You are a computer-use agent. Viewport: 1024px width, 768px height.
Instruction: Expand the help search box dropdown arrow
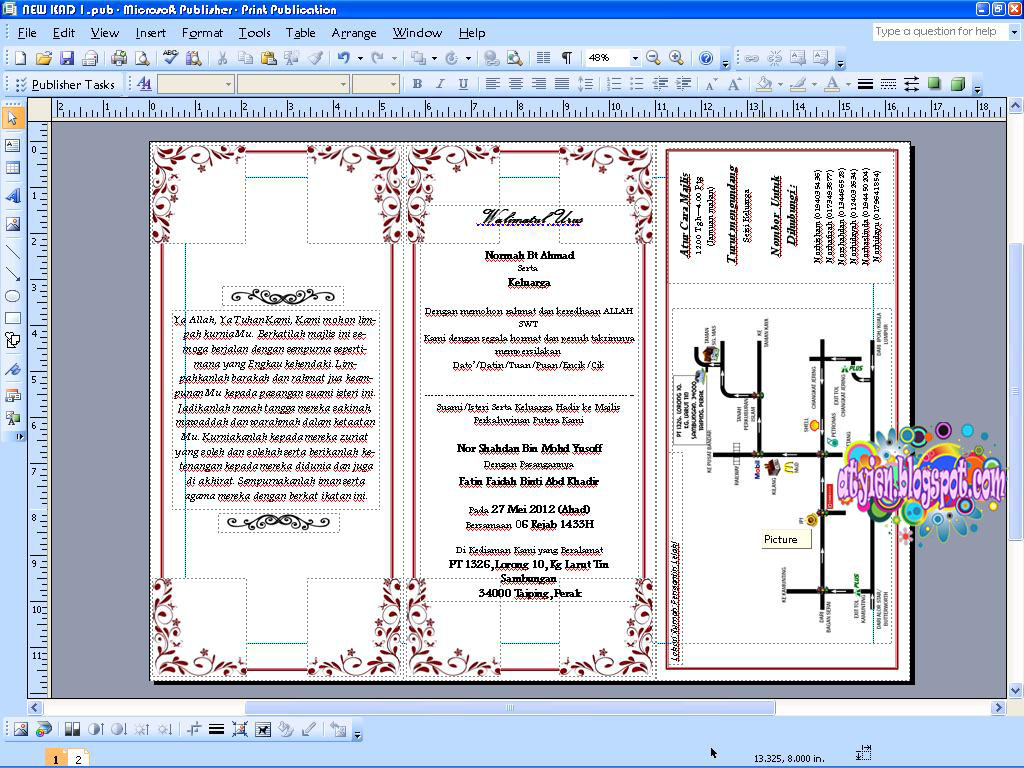1014,31
